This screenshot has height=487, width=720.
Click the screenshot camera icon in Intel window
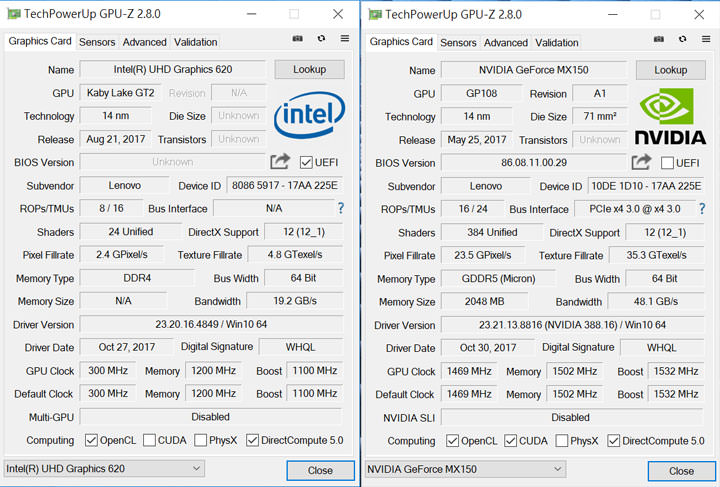click(297, 39)
